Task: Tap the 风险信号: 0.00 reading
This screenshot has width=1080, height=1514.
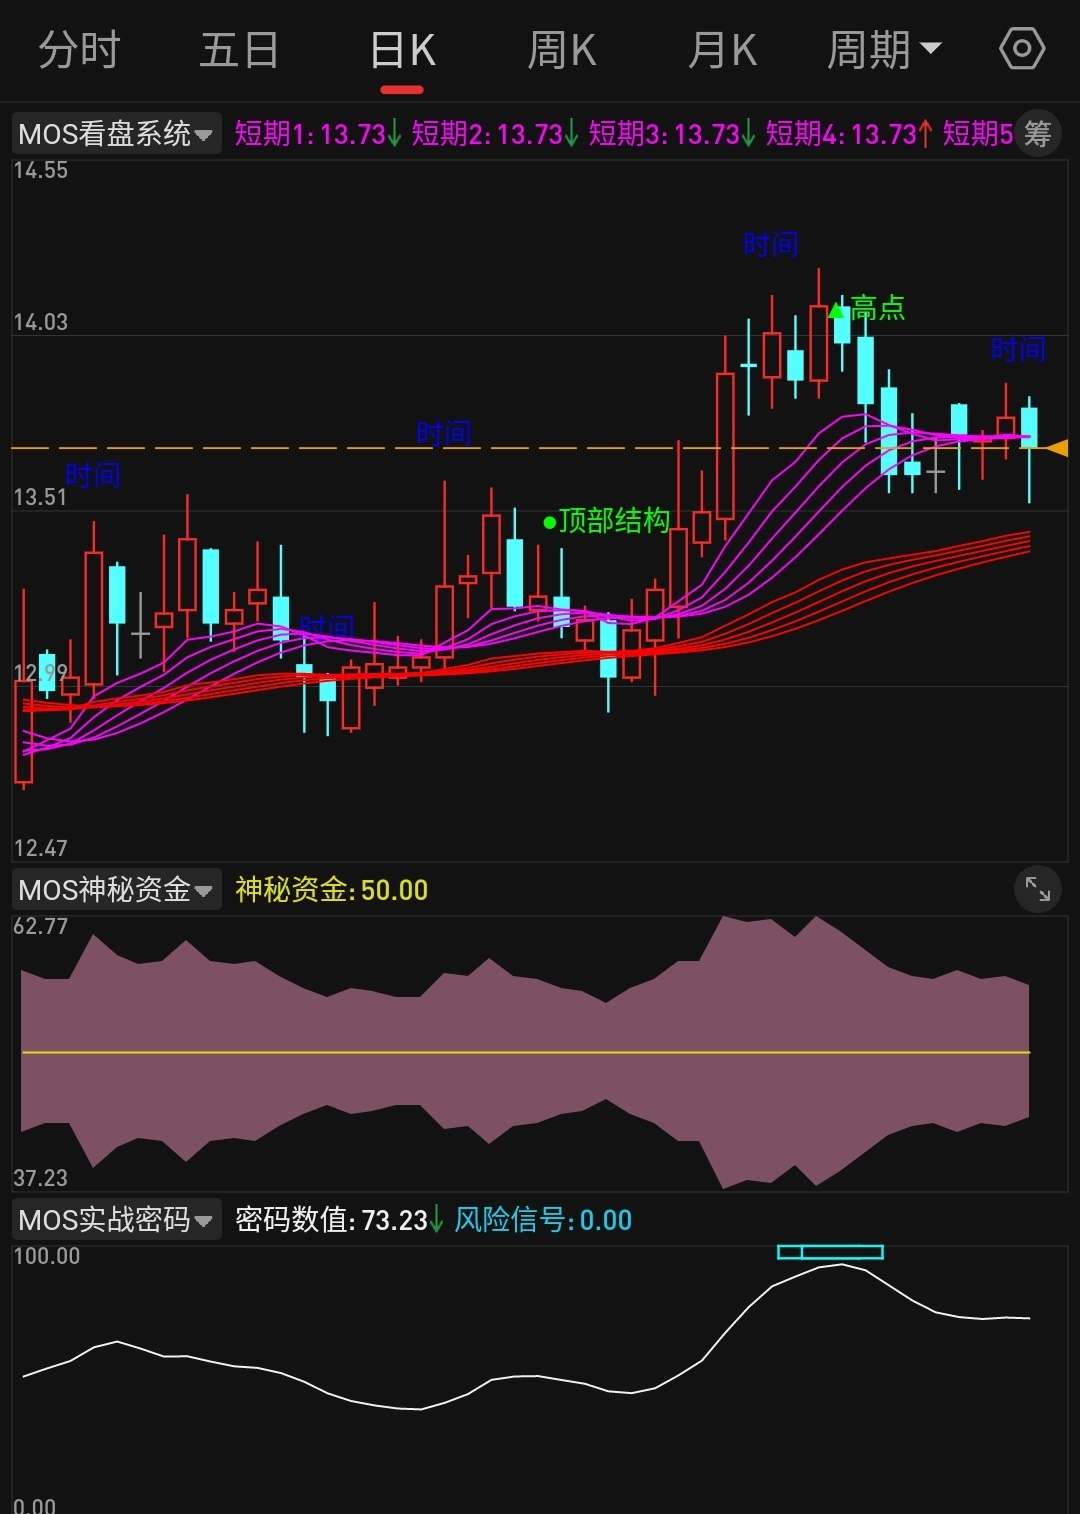Action: [x=543, y=1220]
